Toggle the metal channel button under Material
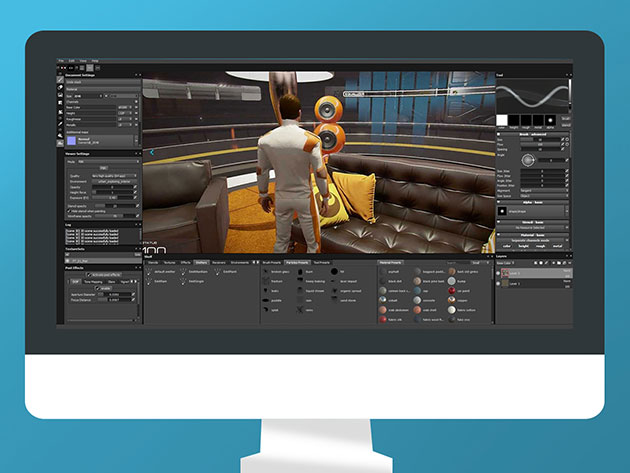Viewport: 630px width, 473px height. pos(558,246)
